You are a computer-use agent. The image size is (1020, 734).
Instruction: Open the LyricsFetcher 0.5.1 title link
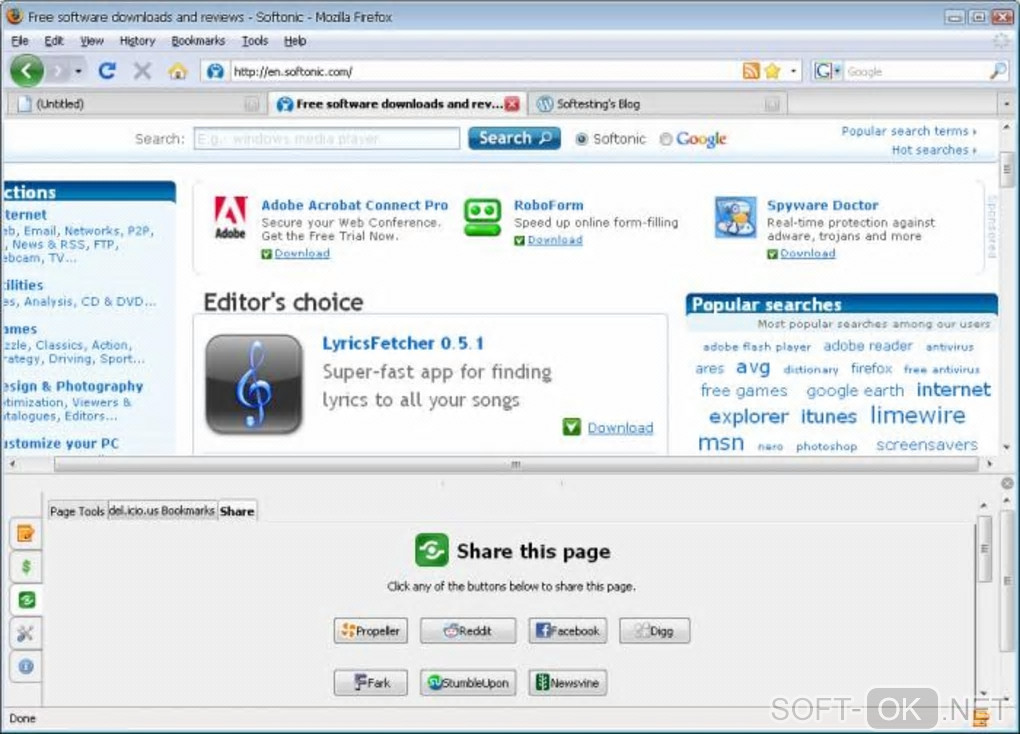click(x=403, y=343)
